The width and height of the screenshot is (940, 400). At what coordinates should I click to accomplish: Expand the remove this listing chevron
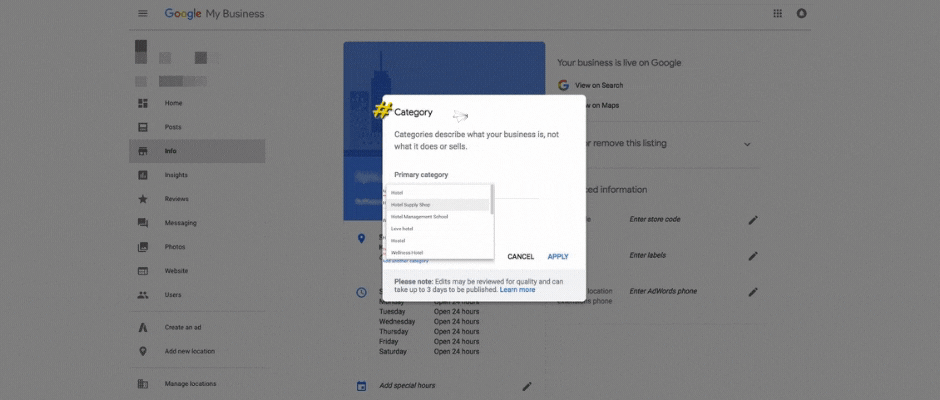click(x=747, y=145)
